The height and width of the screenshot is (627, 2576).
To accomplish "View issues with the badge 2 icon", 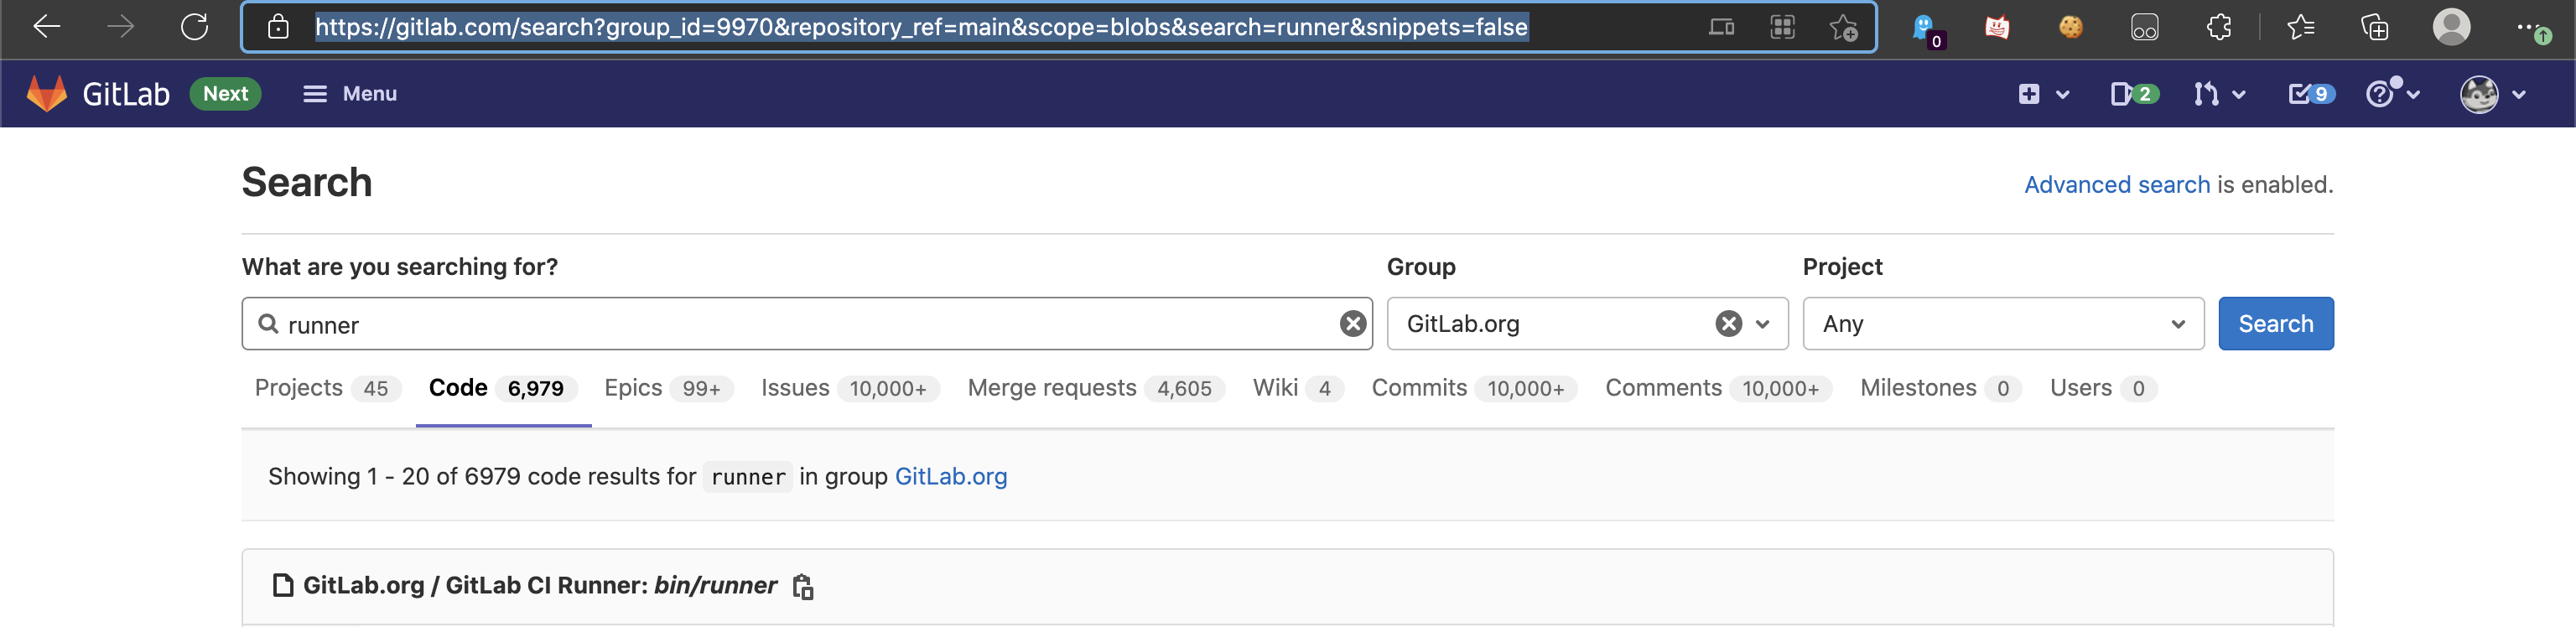I will click(2134, 94).
